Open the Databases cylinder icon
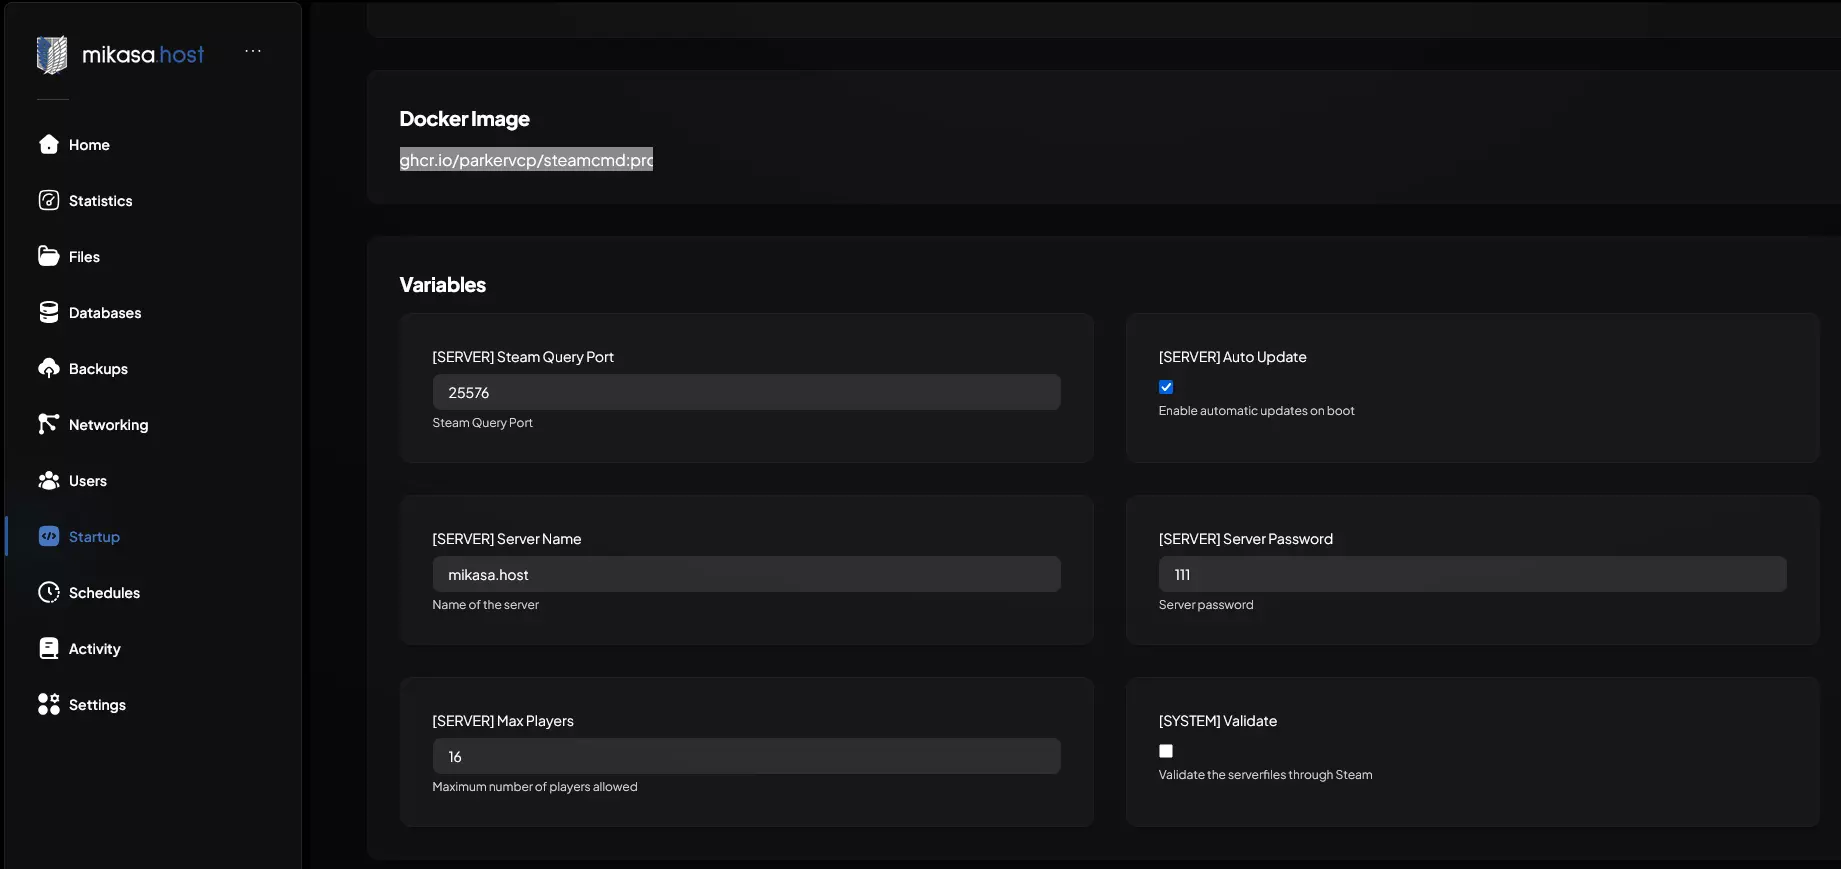Image resolution: width=1841 pixels, height=869 pixels. [x=48, y=313]
